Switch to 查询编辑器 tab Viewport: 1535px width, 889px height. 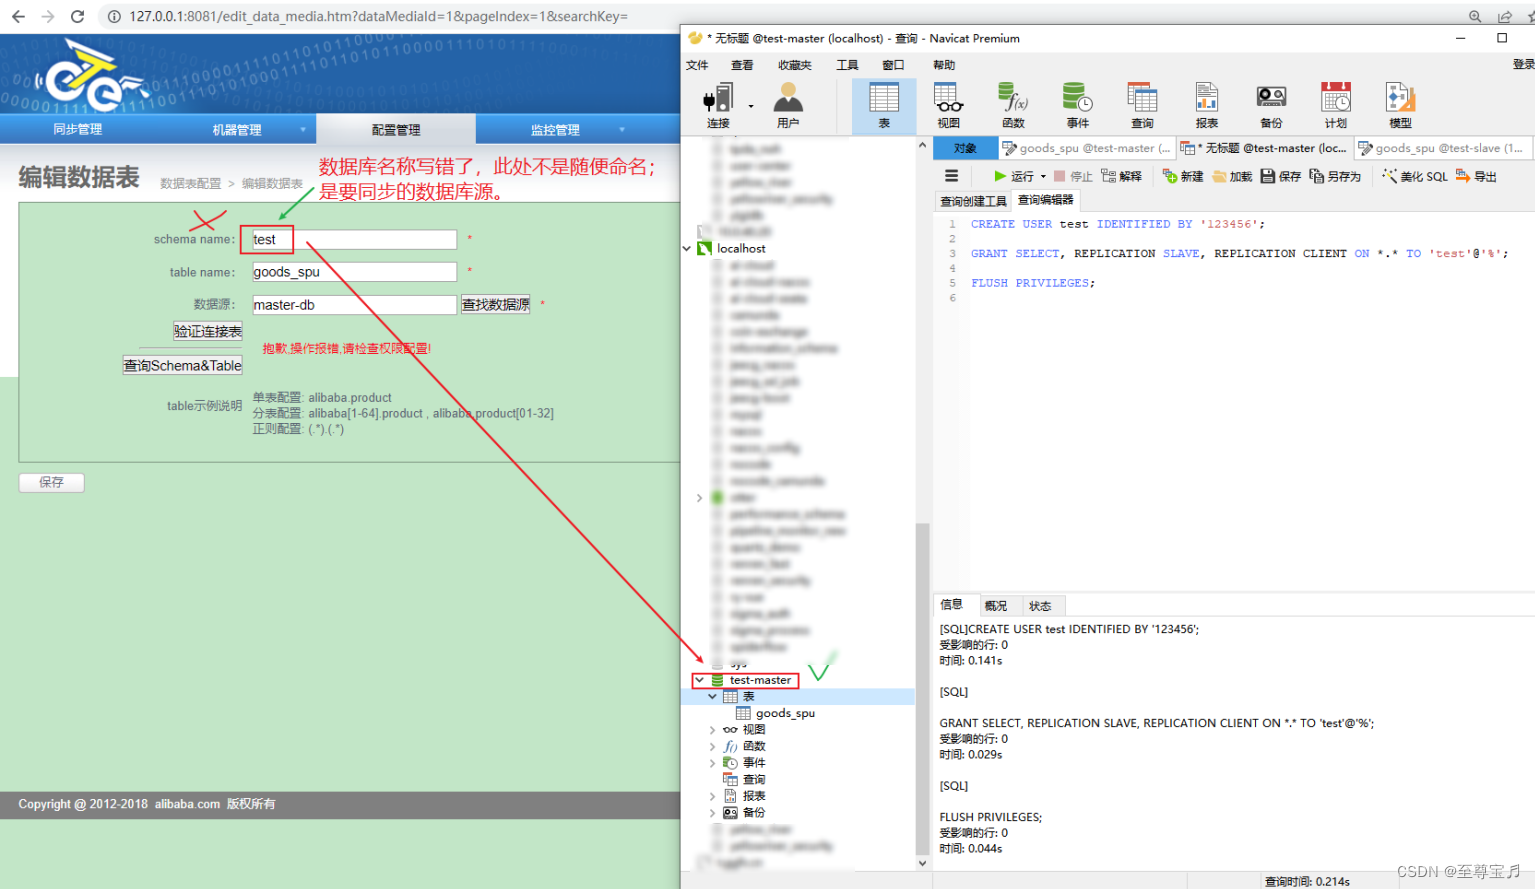coord(1045,200)
